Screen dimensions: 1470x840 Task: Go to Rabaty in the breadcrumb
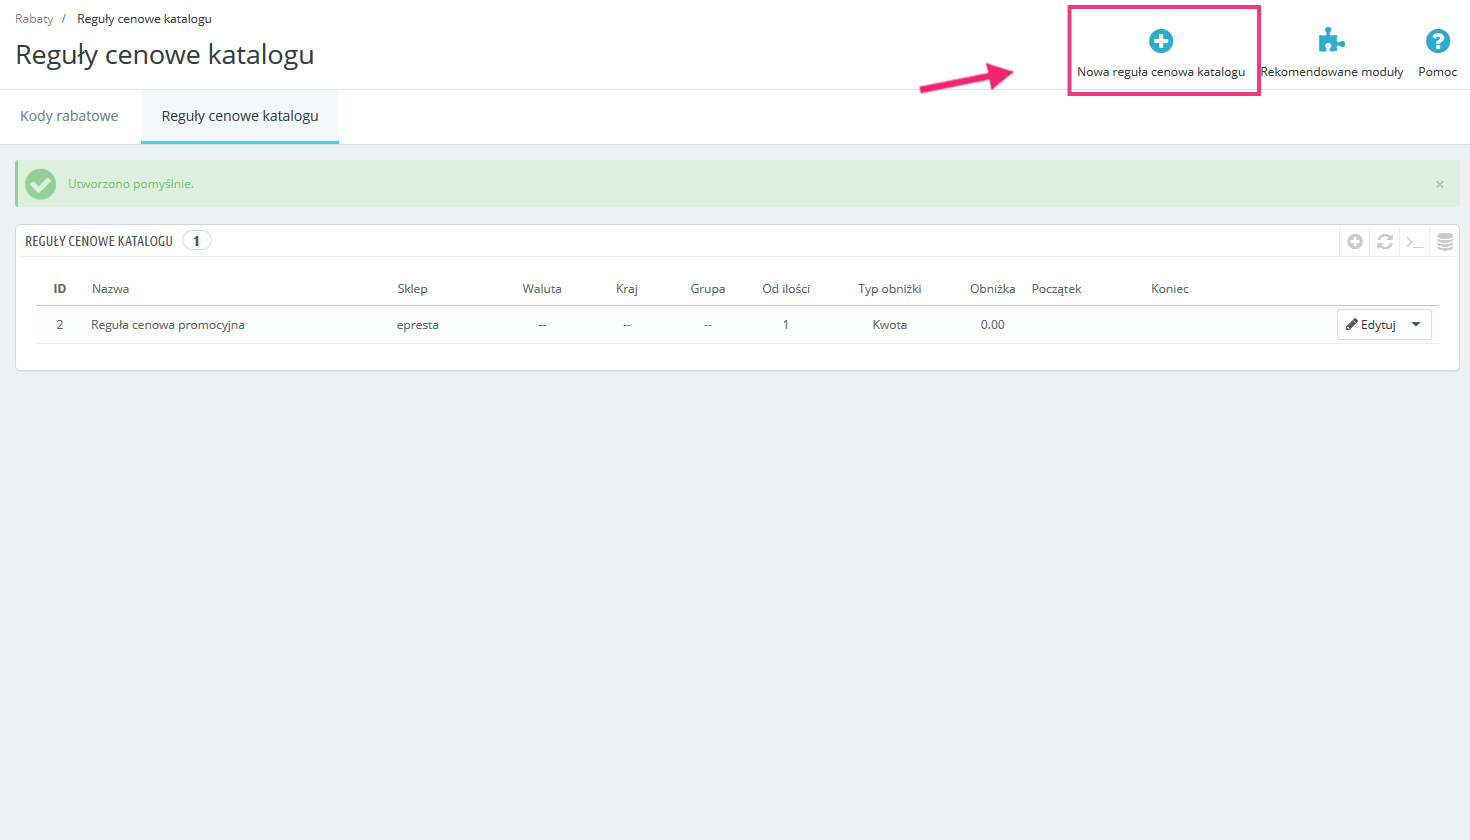tap(34, 19)
